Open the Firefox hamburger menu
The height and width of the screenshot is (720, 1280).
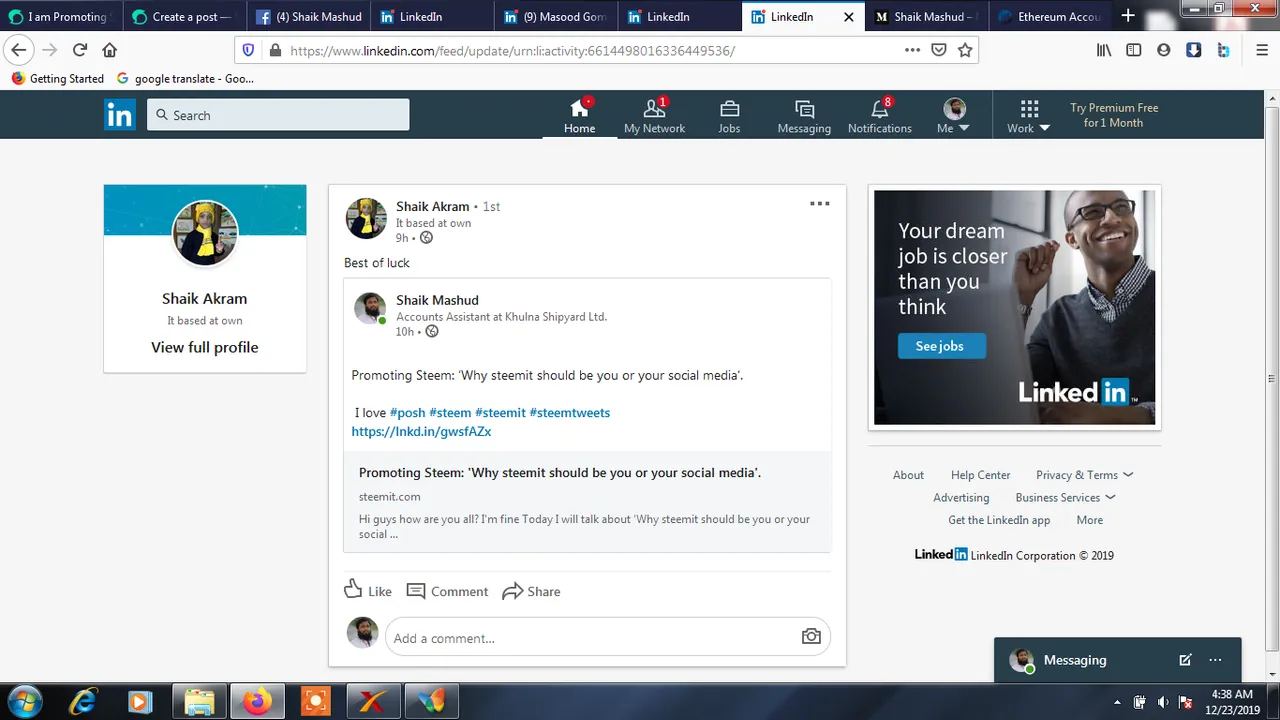coord(1262,50)
